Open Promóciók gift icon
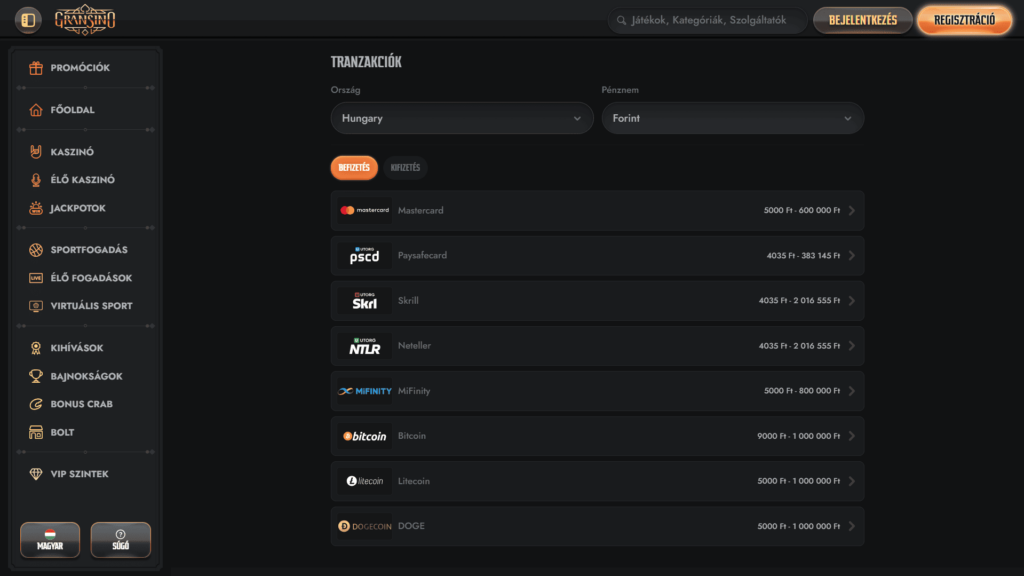 36,68
